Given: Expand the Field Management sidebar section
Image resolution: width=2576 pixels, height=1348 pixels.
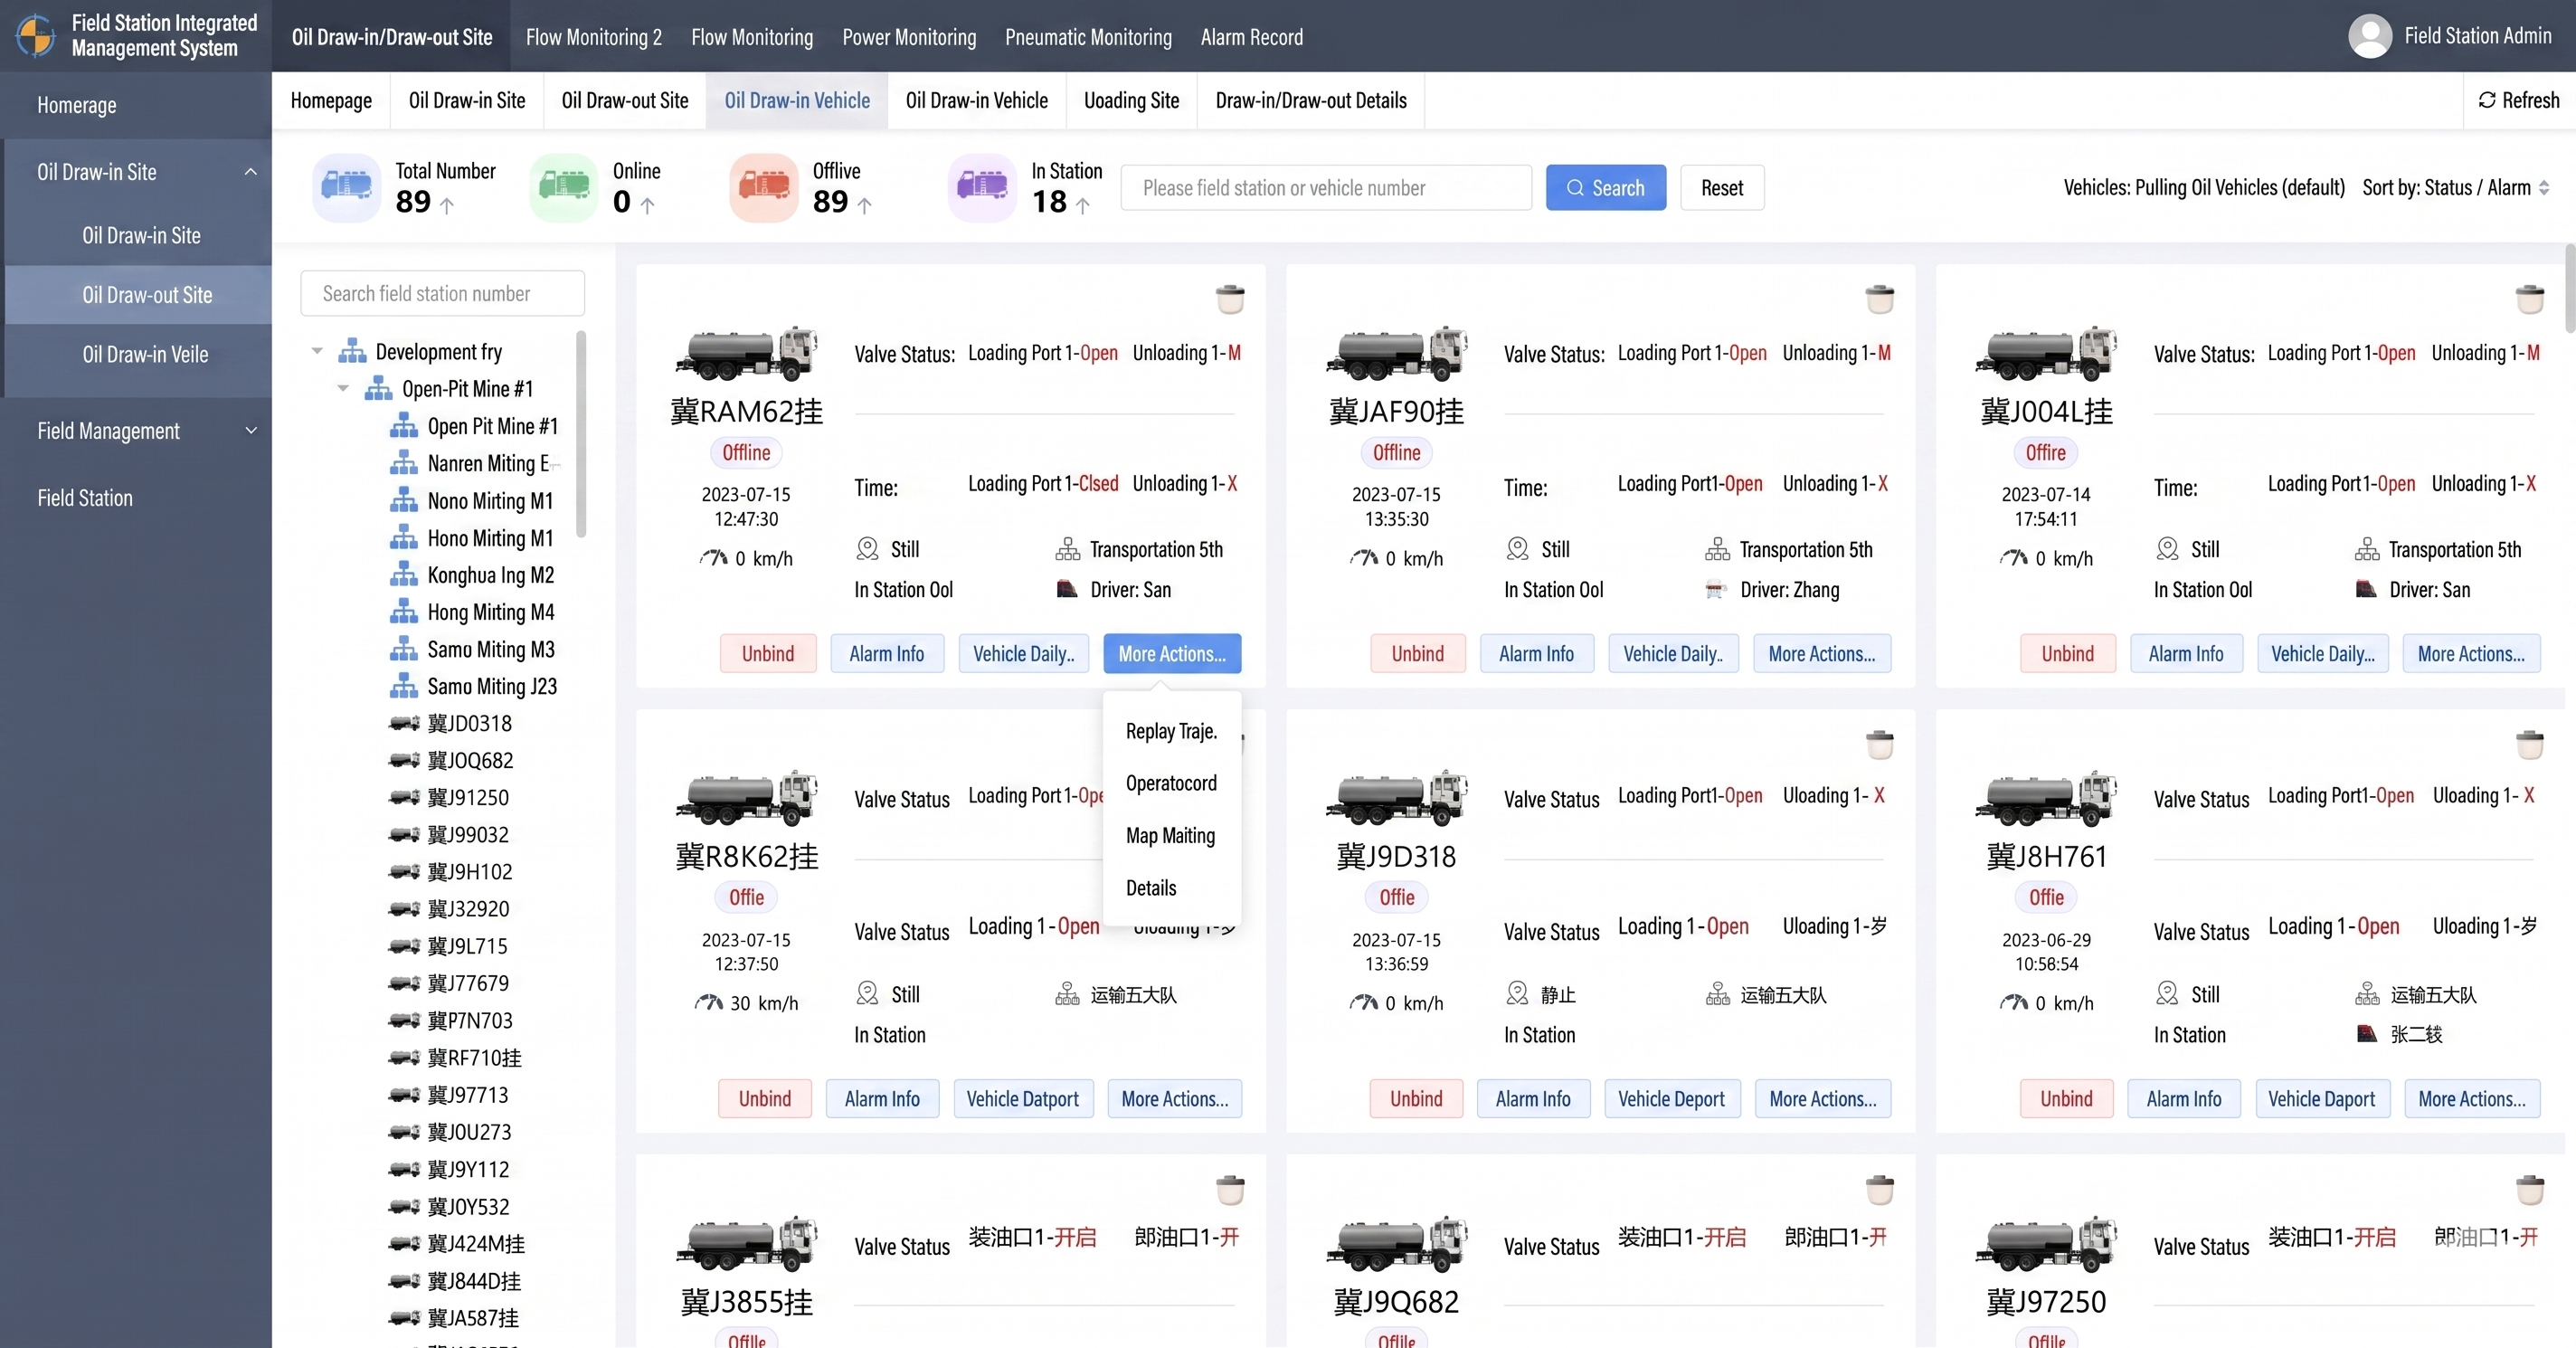Looking at the screenshot, I should [250, 431].
